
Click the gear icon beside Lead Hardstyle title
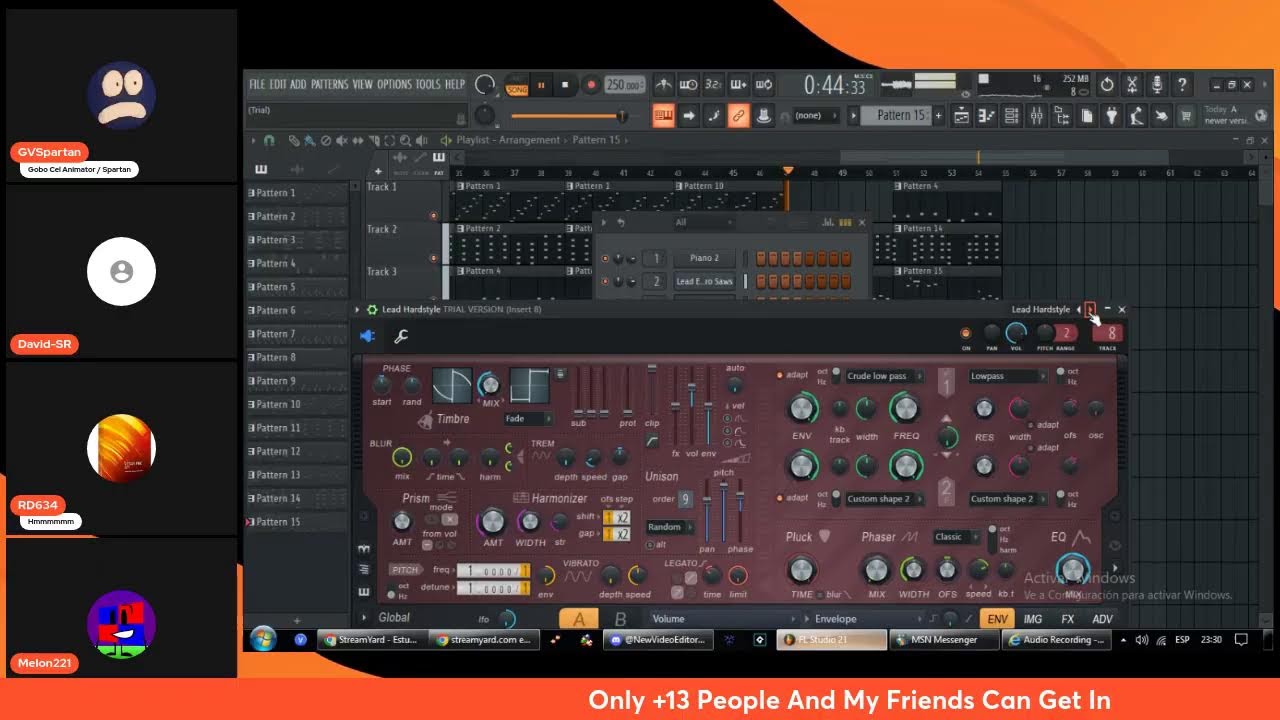pyautogui.click(x=372, y=310)
